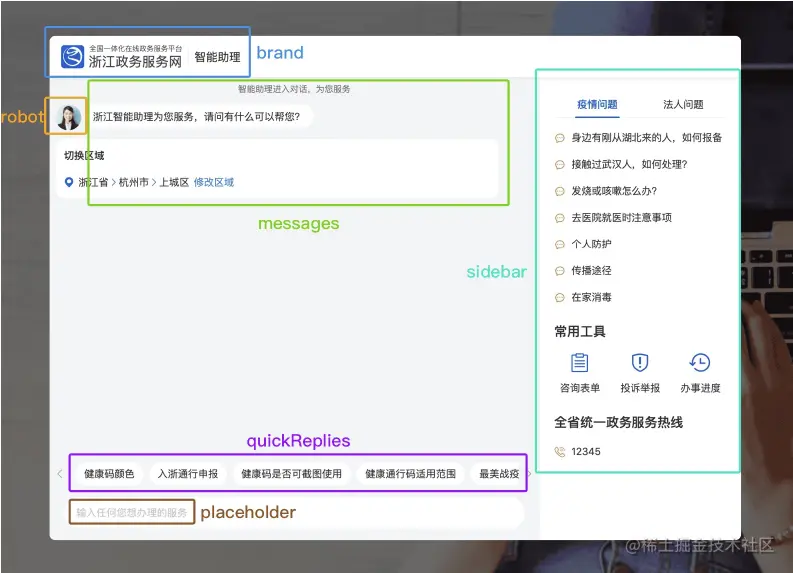Open the 在家消毒 question

click(591, 297)
